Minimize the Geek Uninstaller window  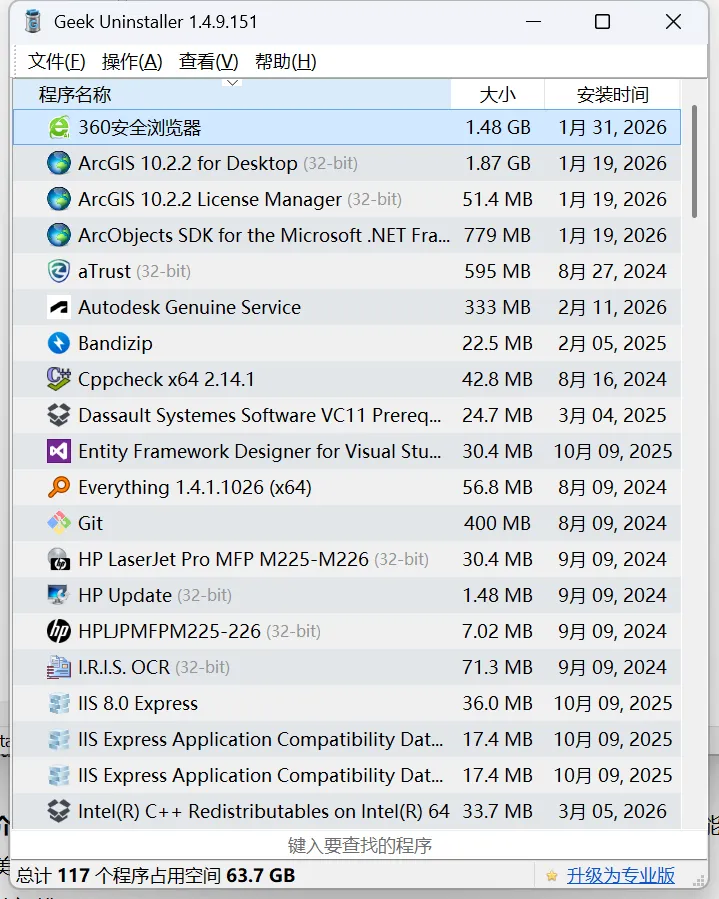[x=533, y=22]
